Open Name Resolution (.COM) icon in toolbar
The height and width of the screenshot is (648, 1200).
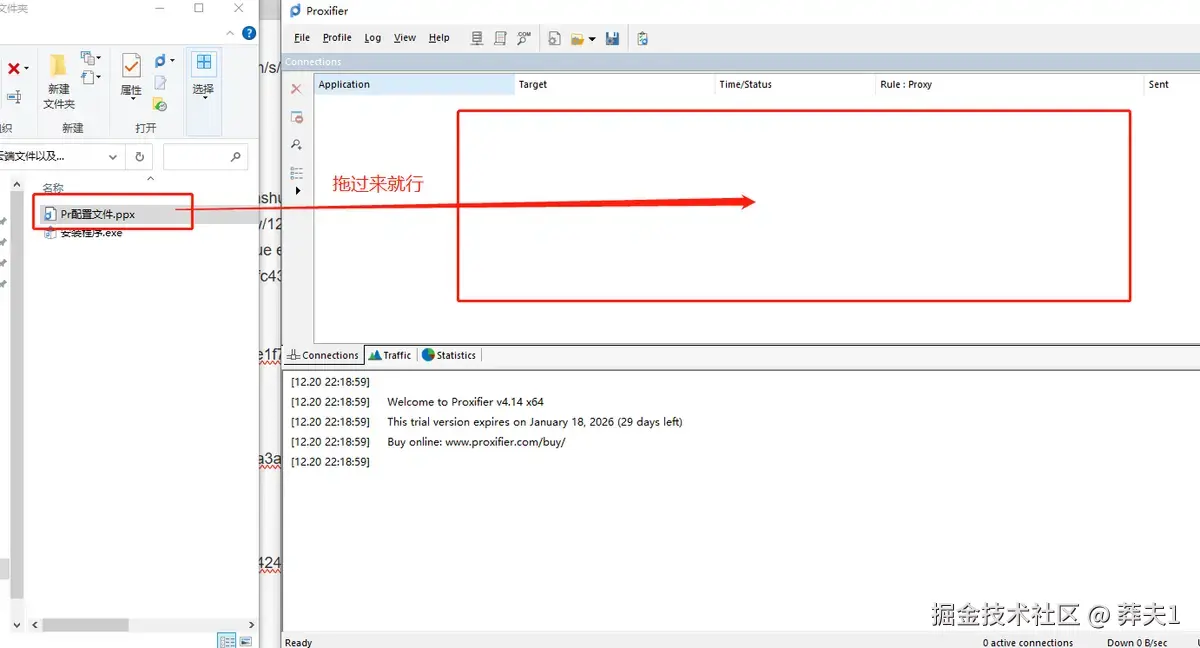(524, 39)
